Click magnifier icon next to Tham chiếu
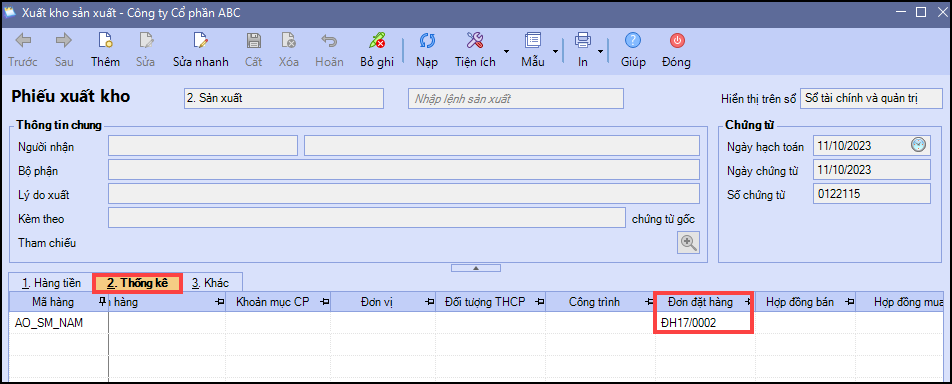The width and height of the screenshot is (952, 384). pyautogui.click(x=688, y=242)
